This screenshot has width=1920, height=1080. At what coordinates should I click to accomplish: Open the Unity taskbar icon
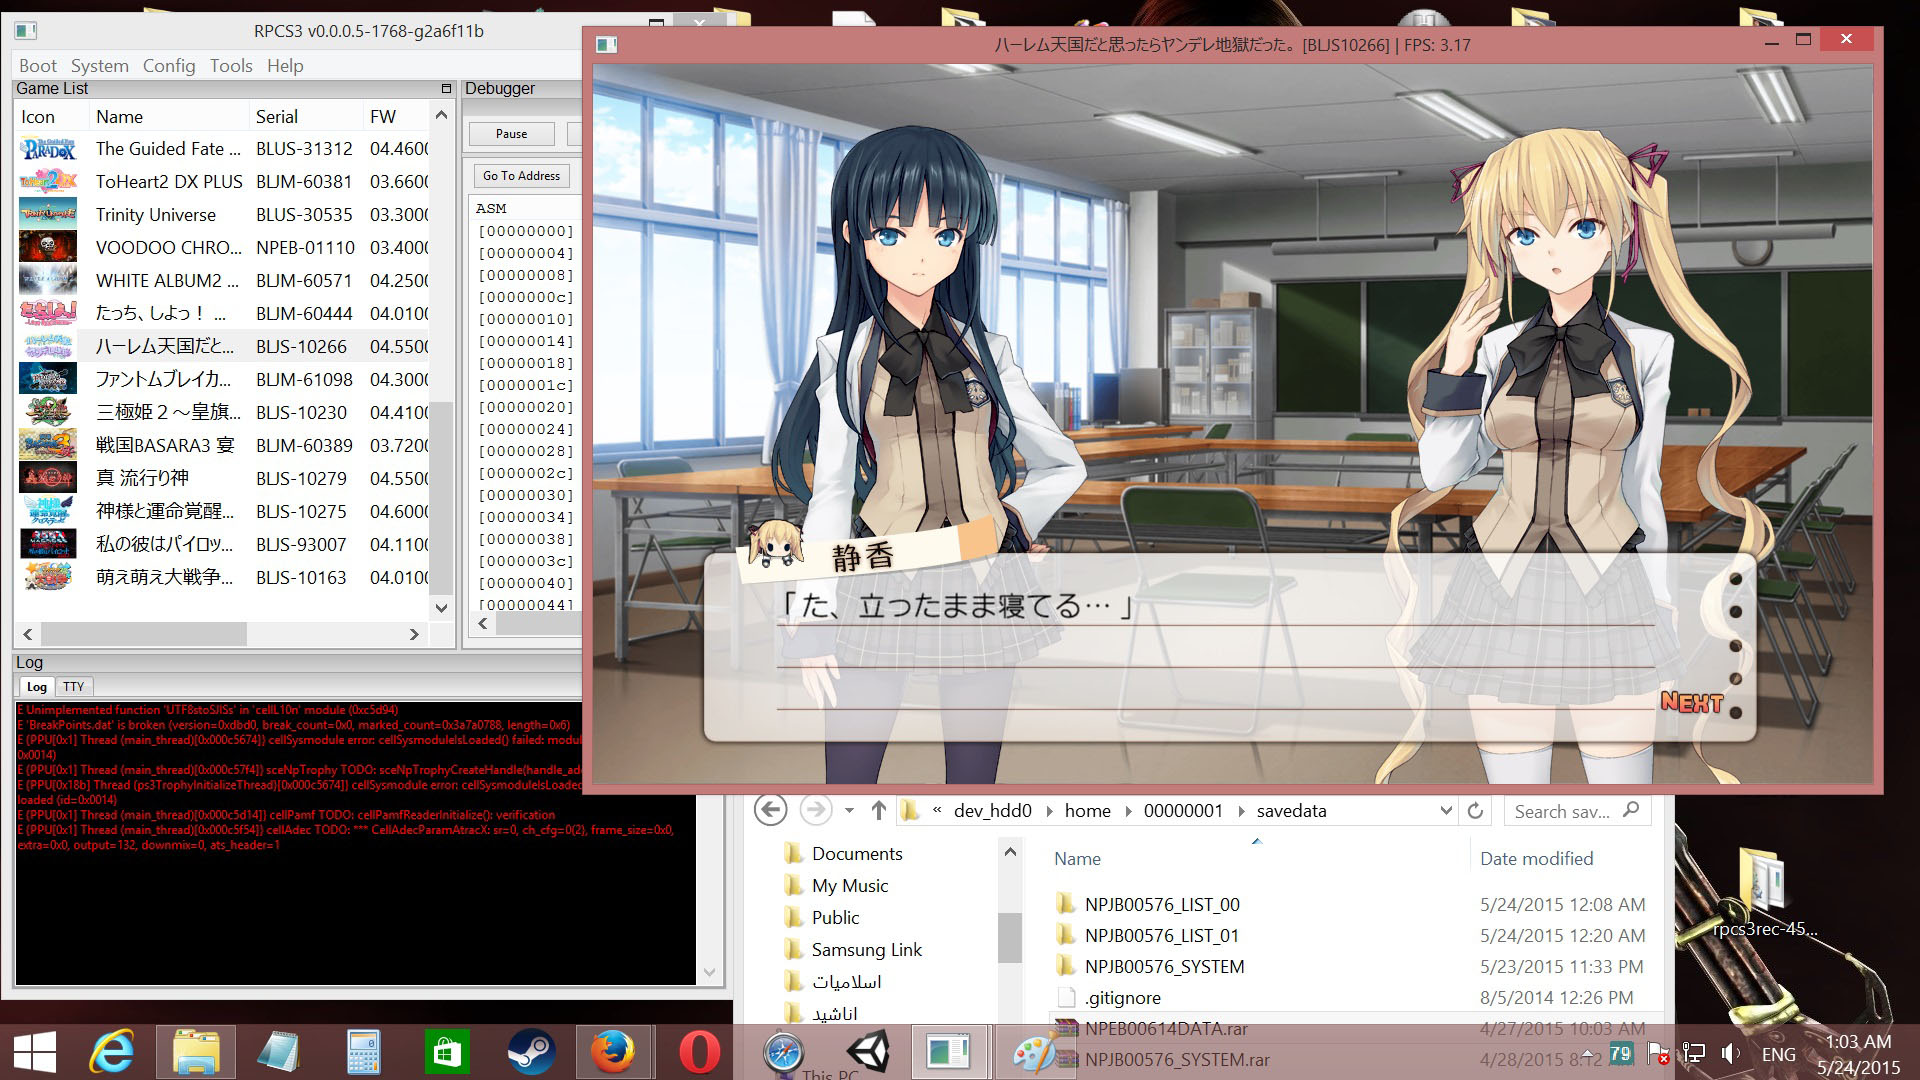click(867, 1053)
